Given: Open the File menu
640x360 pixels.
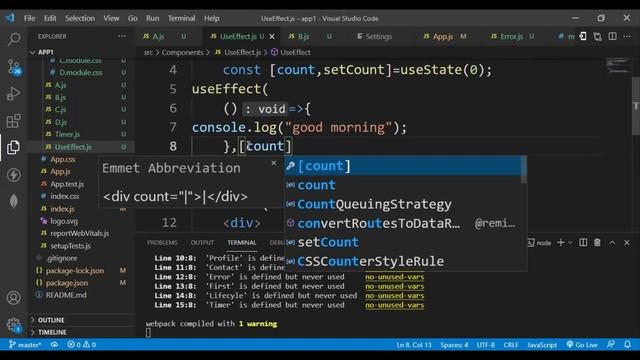Looking at the screenshot, I should point(29,18).
